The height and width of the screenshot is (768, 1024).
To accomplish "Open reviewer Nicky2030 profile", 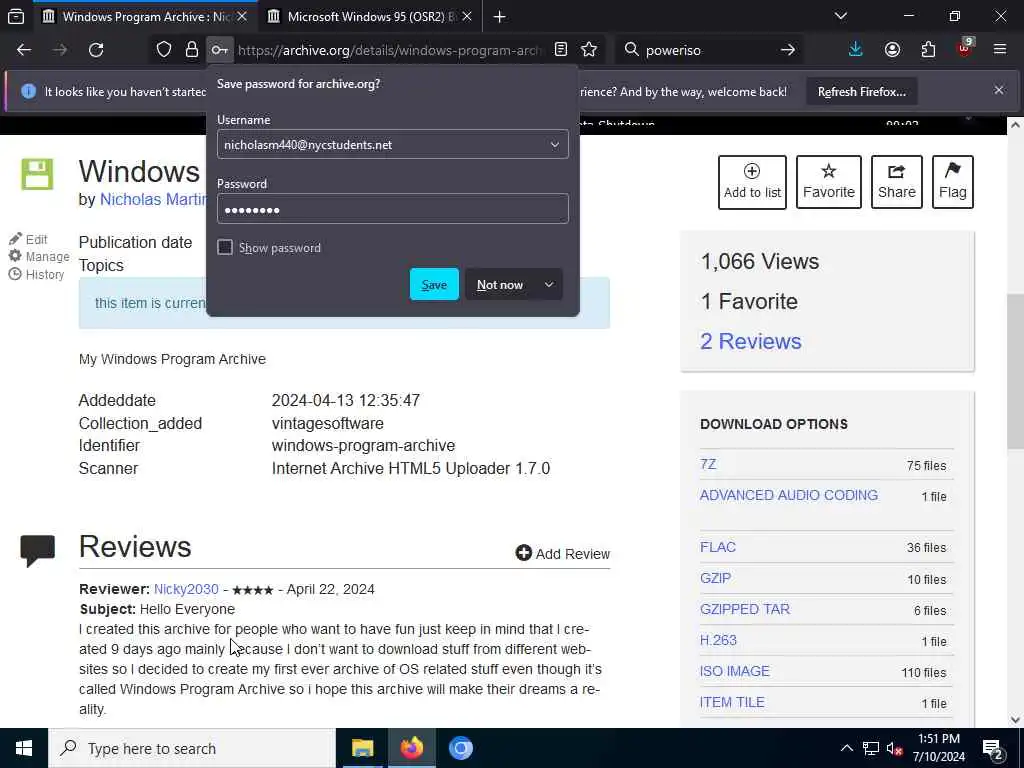I will pos(186,589).
